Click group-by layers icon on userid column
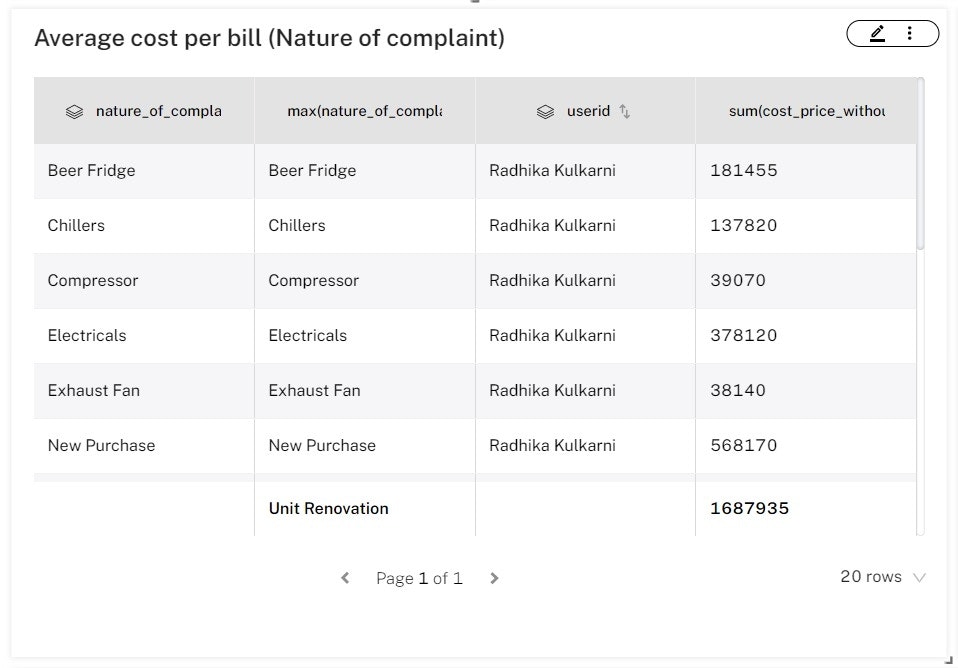This screenshot has width=958, height=668. point(545,112)
